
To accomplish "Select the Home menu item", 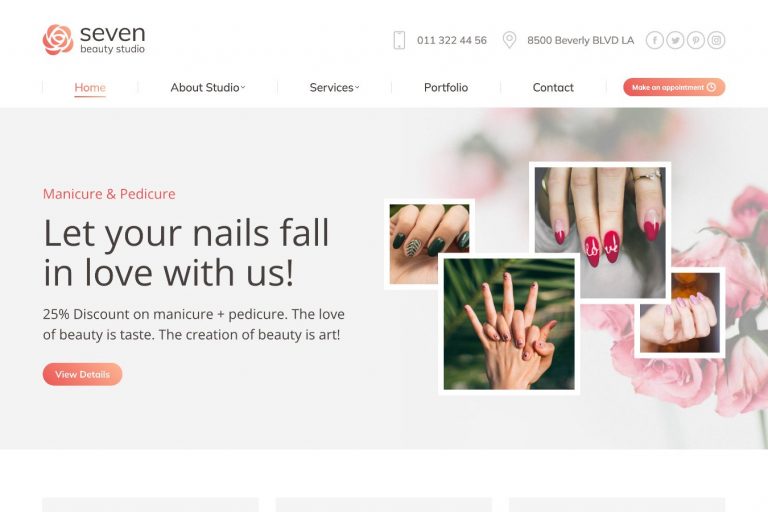I will tap(90, 87).
